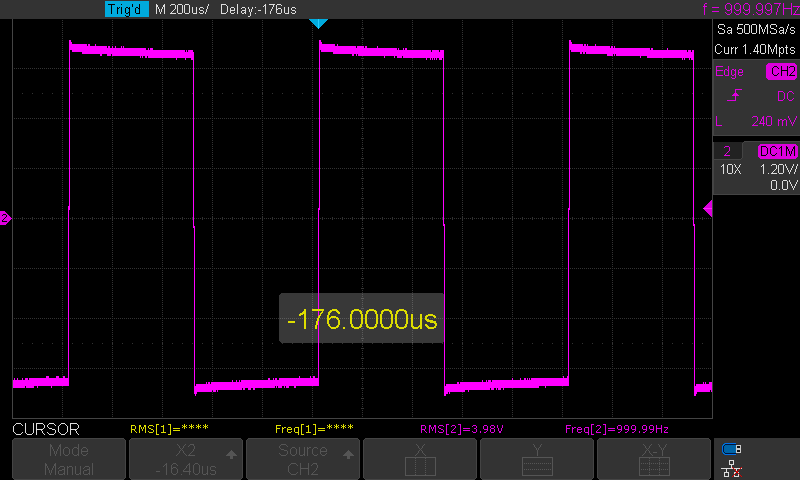This screenshot has height=480, width=800.
Task: Select the X2 -16.40us cursor softkey
Action: (x=186, y=459)
